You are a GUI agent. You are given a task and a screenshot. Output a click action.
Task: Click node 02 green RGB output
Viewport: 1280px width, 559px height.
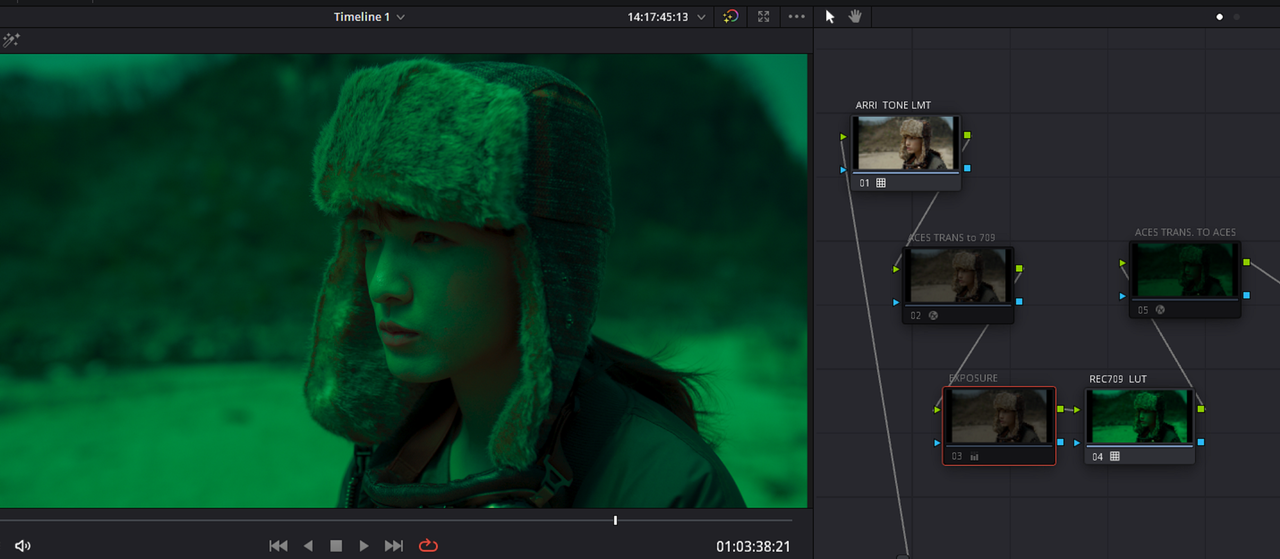[1019, 268]
